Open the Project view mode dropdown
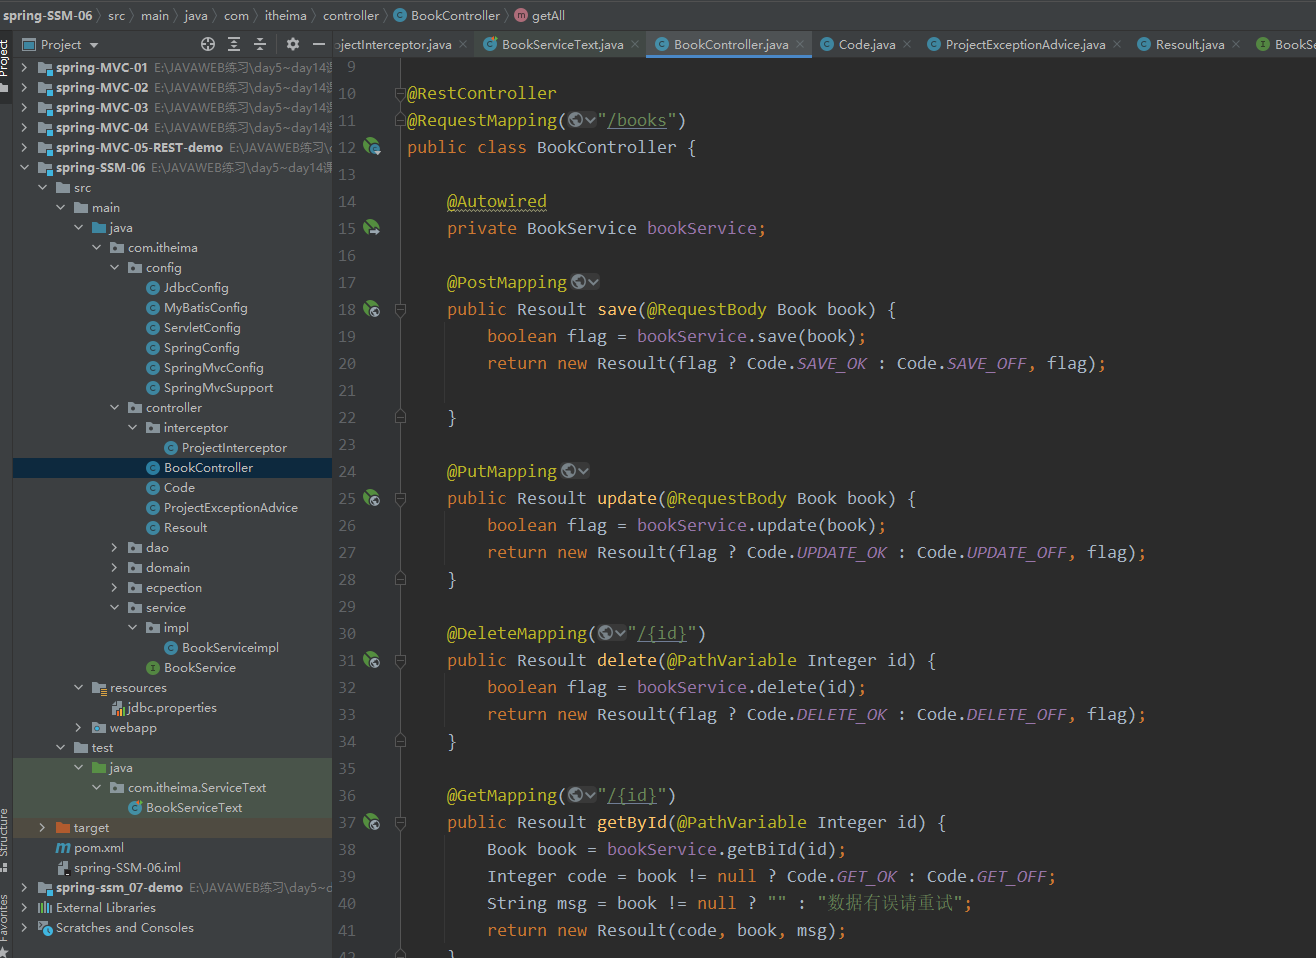This screenshot has height=958, width=1316. [94, 45]
